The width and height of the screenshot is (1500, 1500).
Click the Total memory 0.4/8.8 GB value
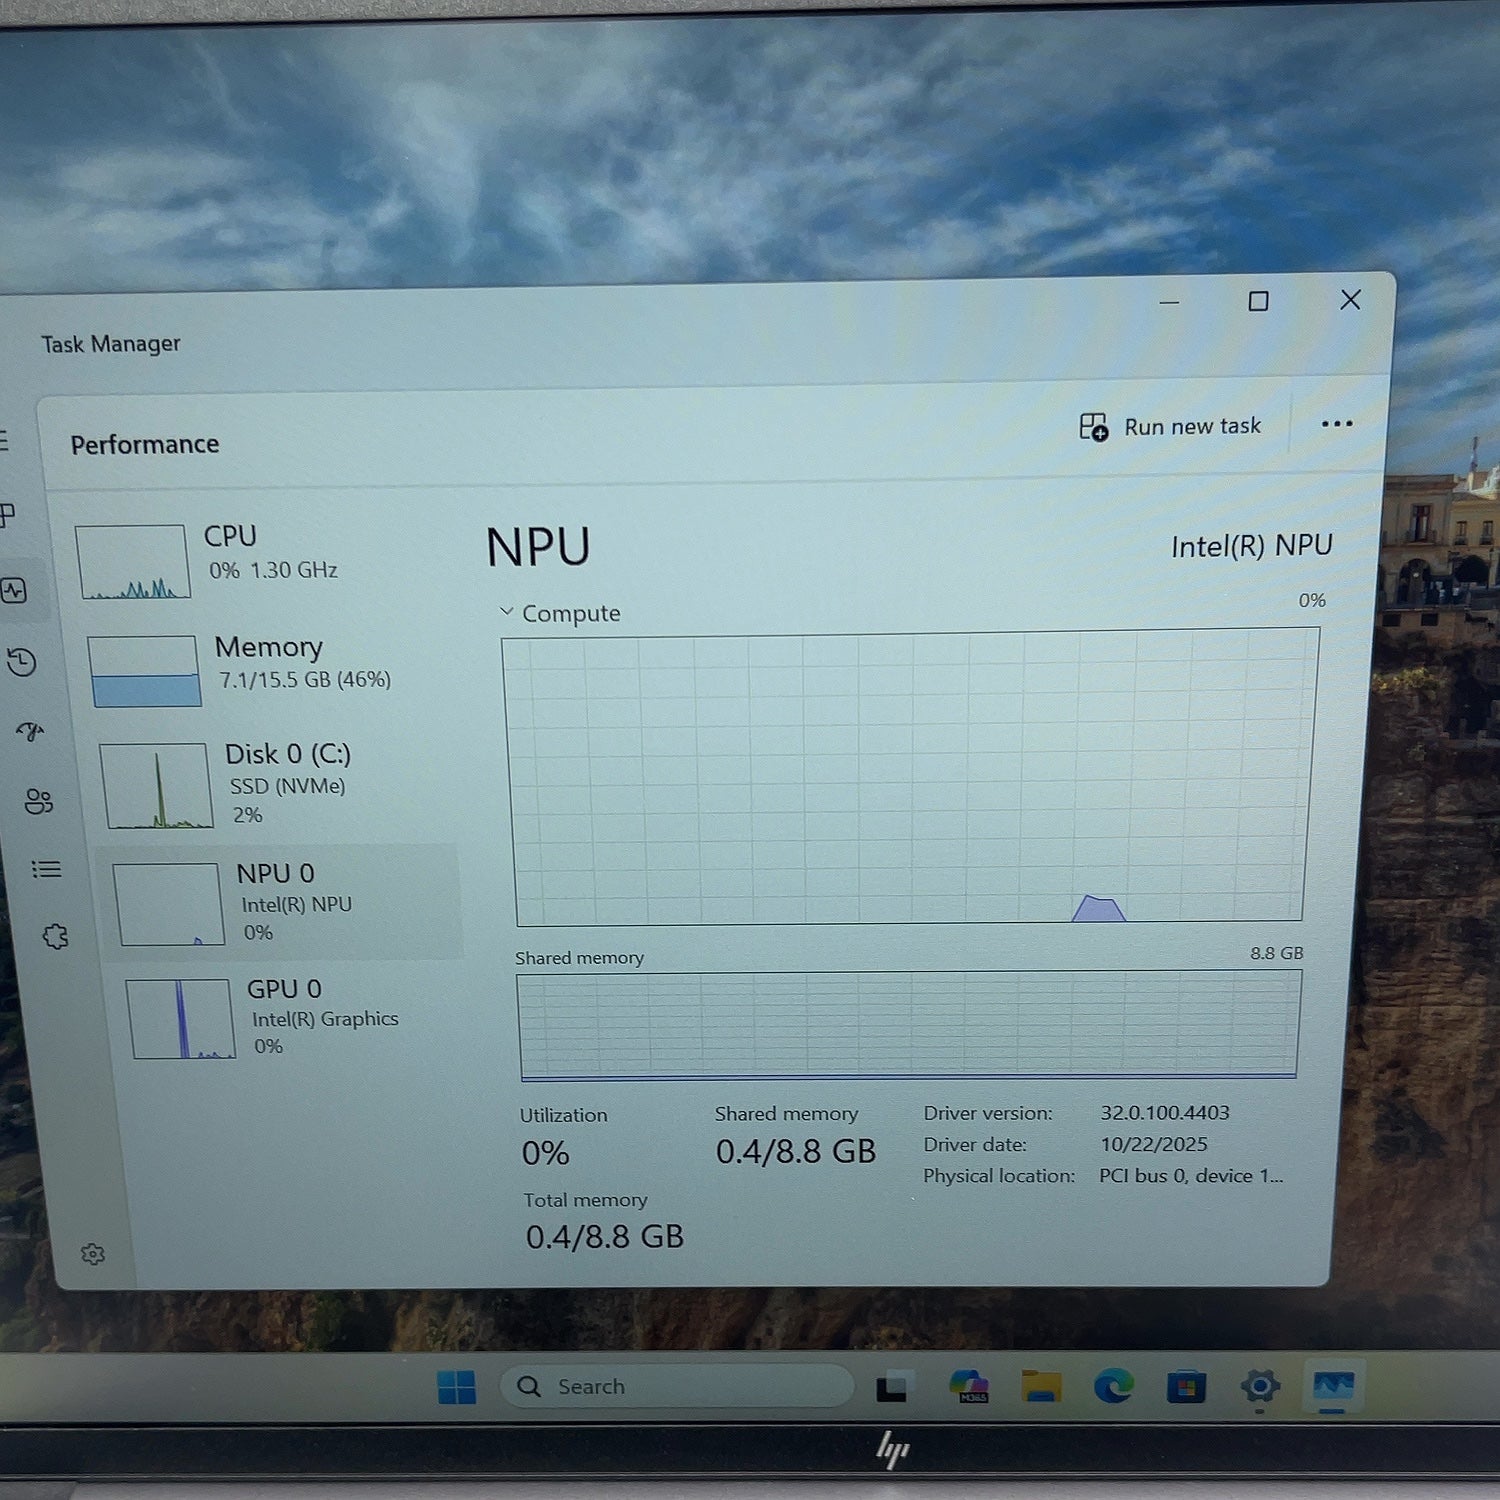[604, 1237]
